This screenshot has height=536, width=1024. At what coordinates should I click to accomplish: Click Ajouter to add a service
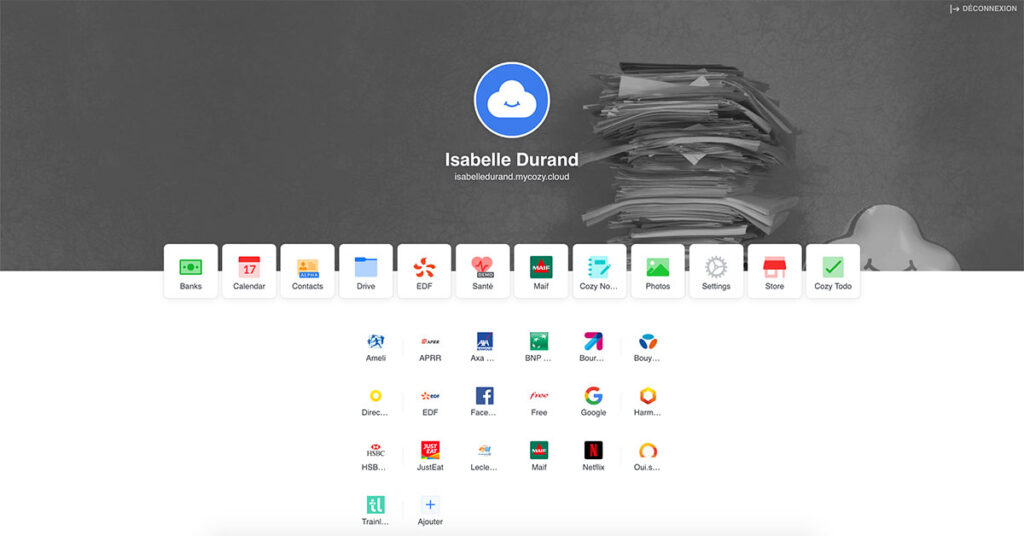430,510
